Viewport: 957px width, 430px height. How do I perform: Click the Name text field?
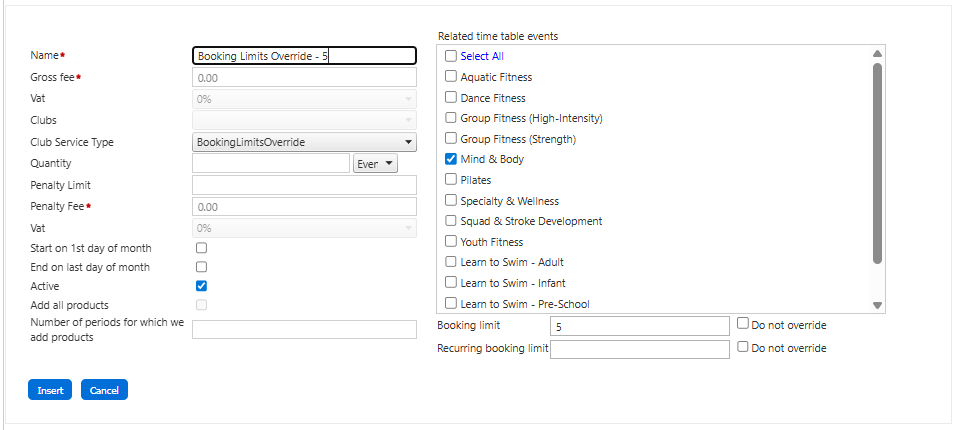coord(304,57)
